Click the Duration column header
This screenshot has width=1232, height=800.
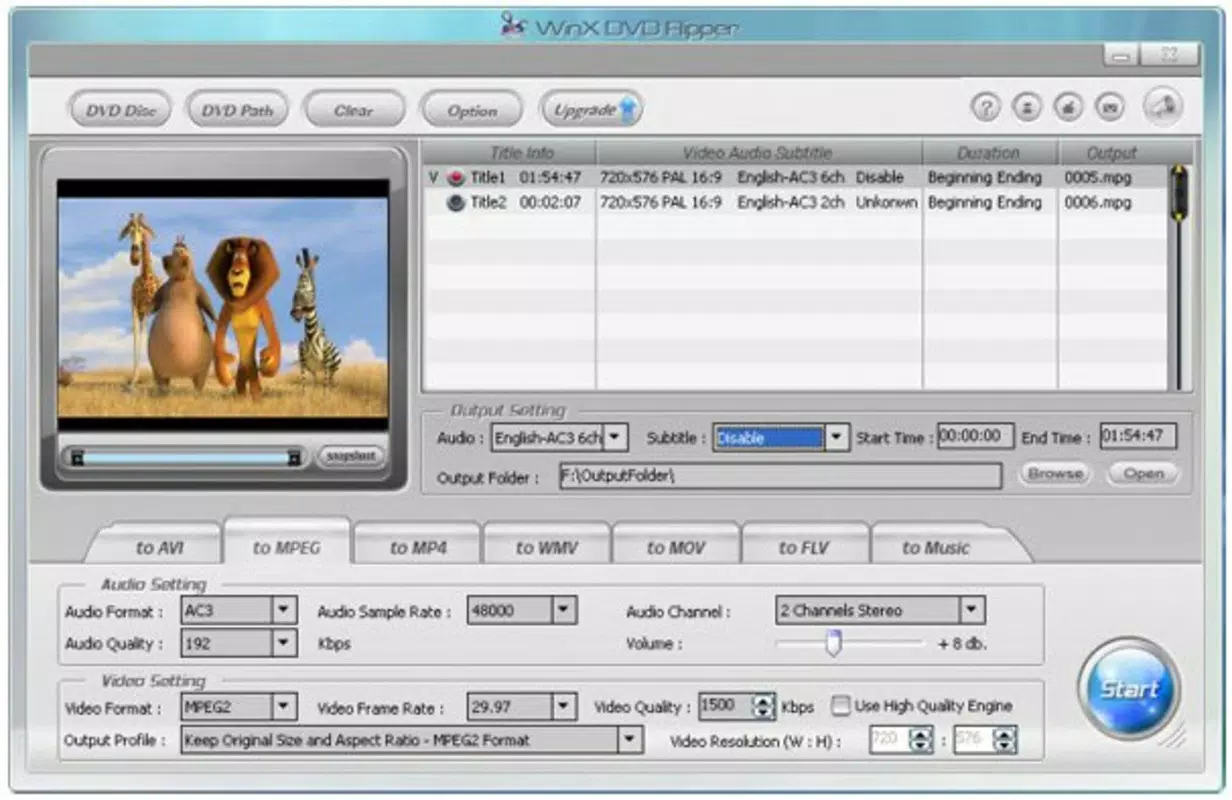(990, 153)
